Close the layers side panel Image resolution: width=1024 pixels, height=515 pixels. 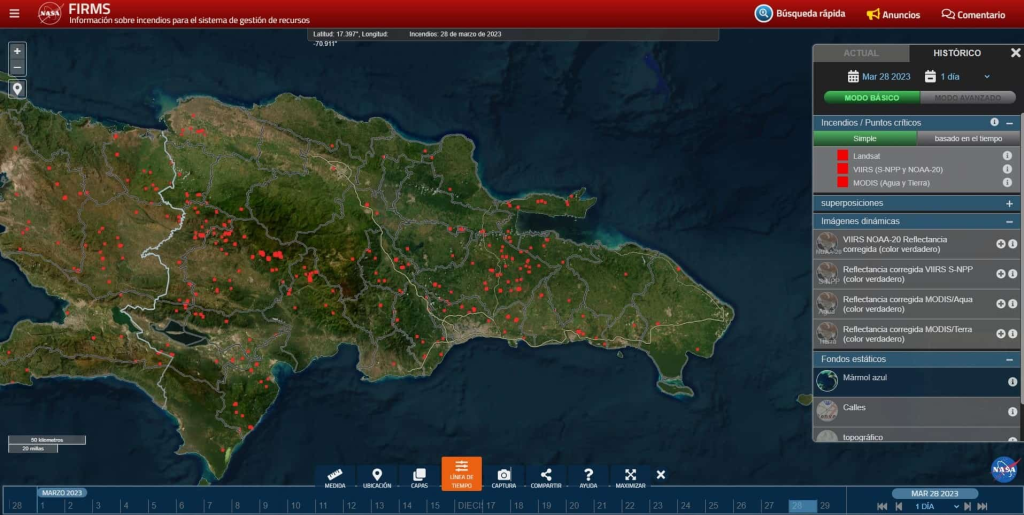1015,53
